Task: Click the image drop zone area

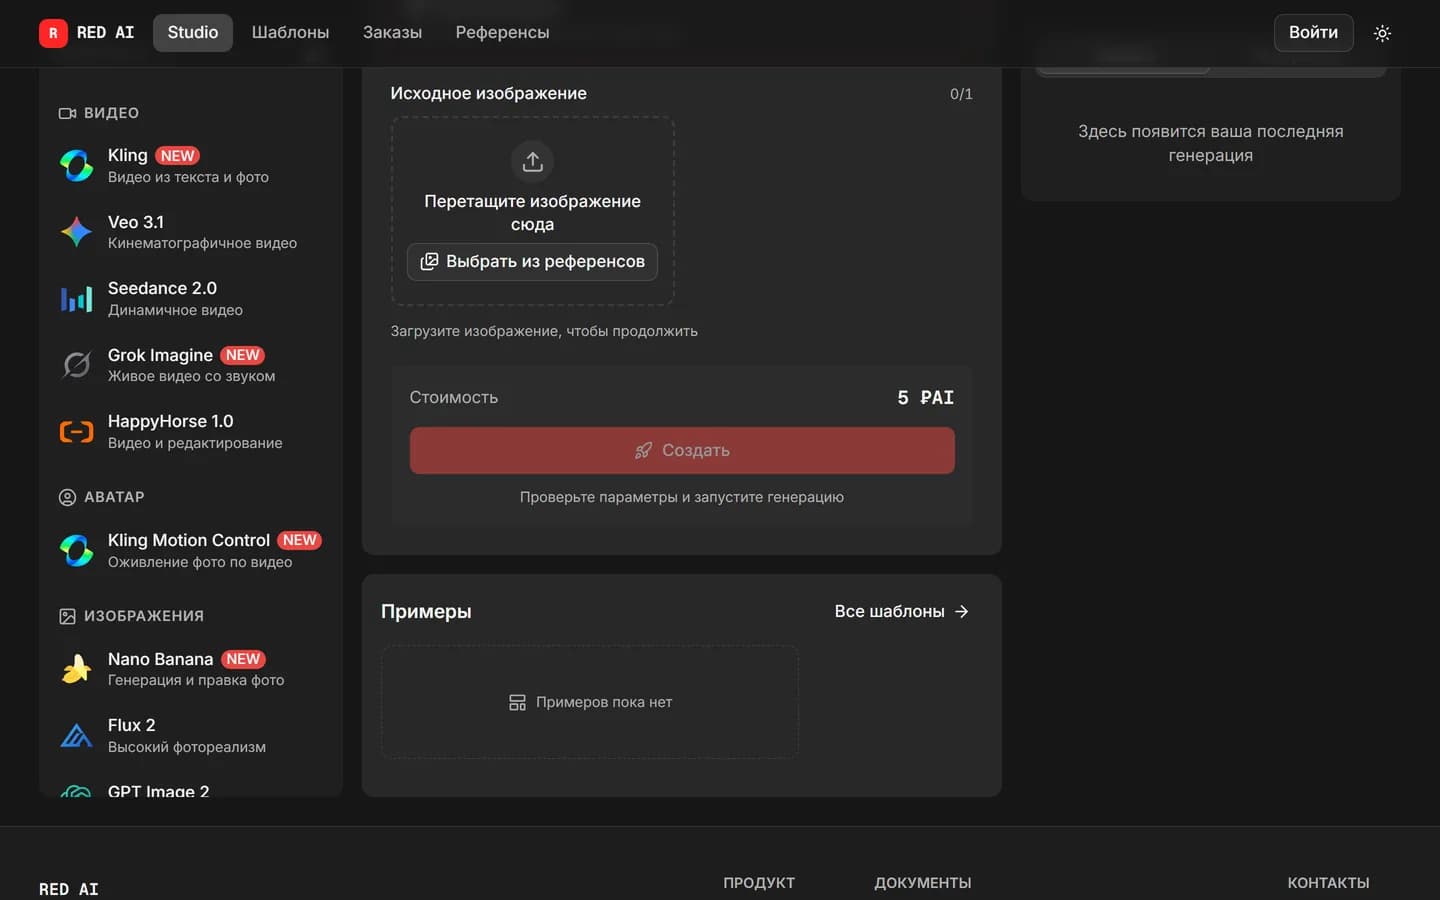Action: (532, 211)
